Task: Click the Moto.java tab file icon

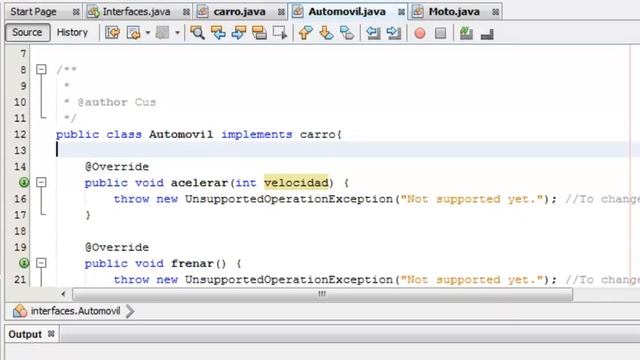Action: pos(418,12)
